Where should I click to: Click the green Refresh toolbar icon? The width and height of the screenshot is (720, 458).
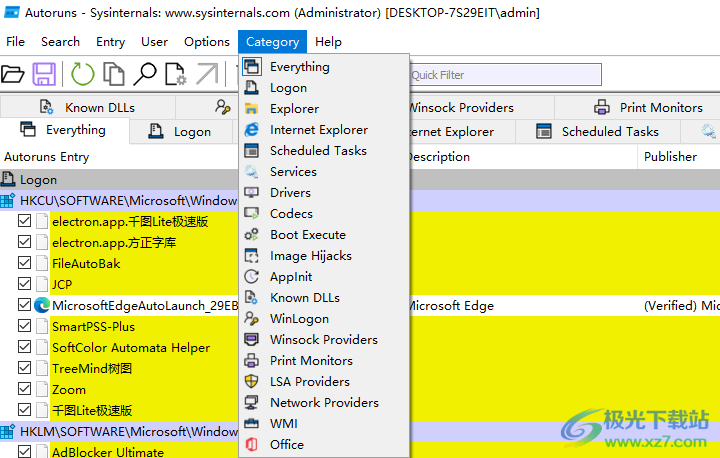(83, 74)
